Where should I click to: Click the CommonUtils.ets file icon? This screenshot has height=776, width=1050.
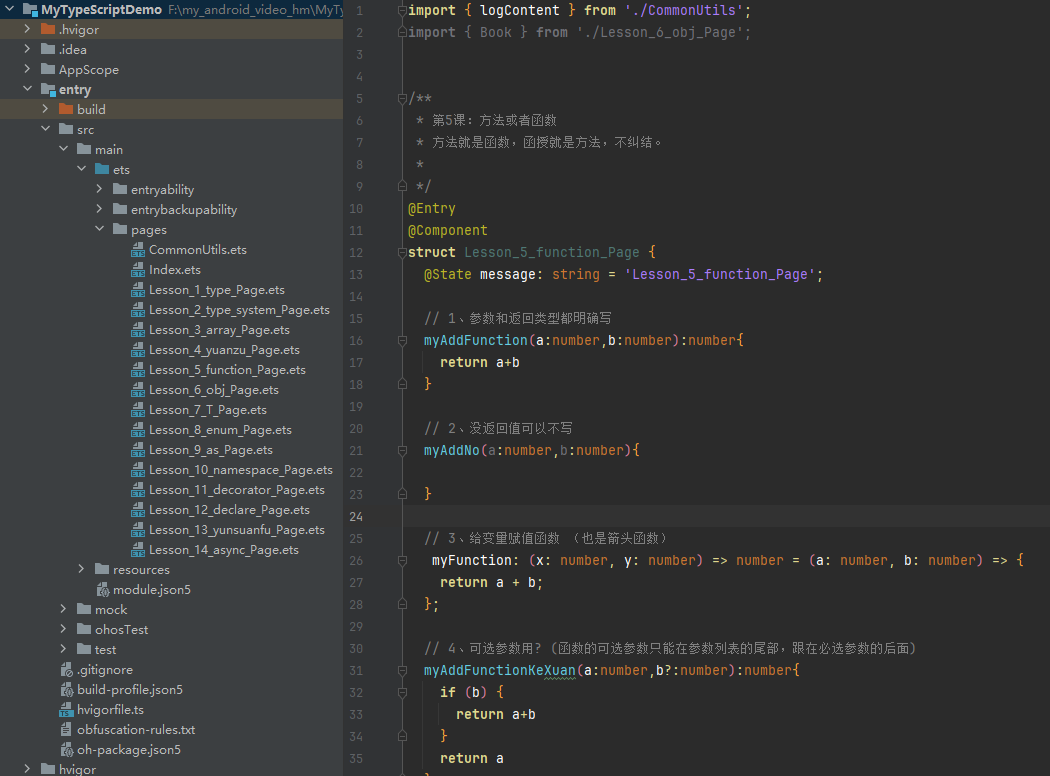(138, 250)
